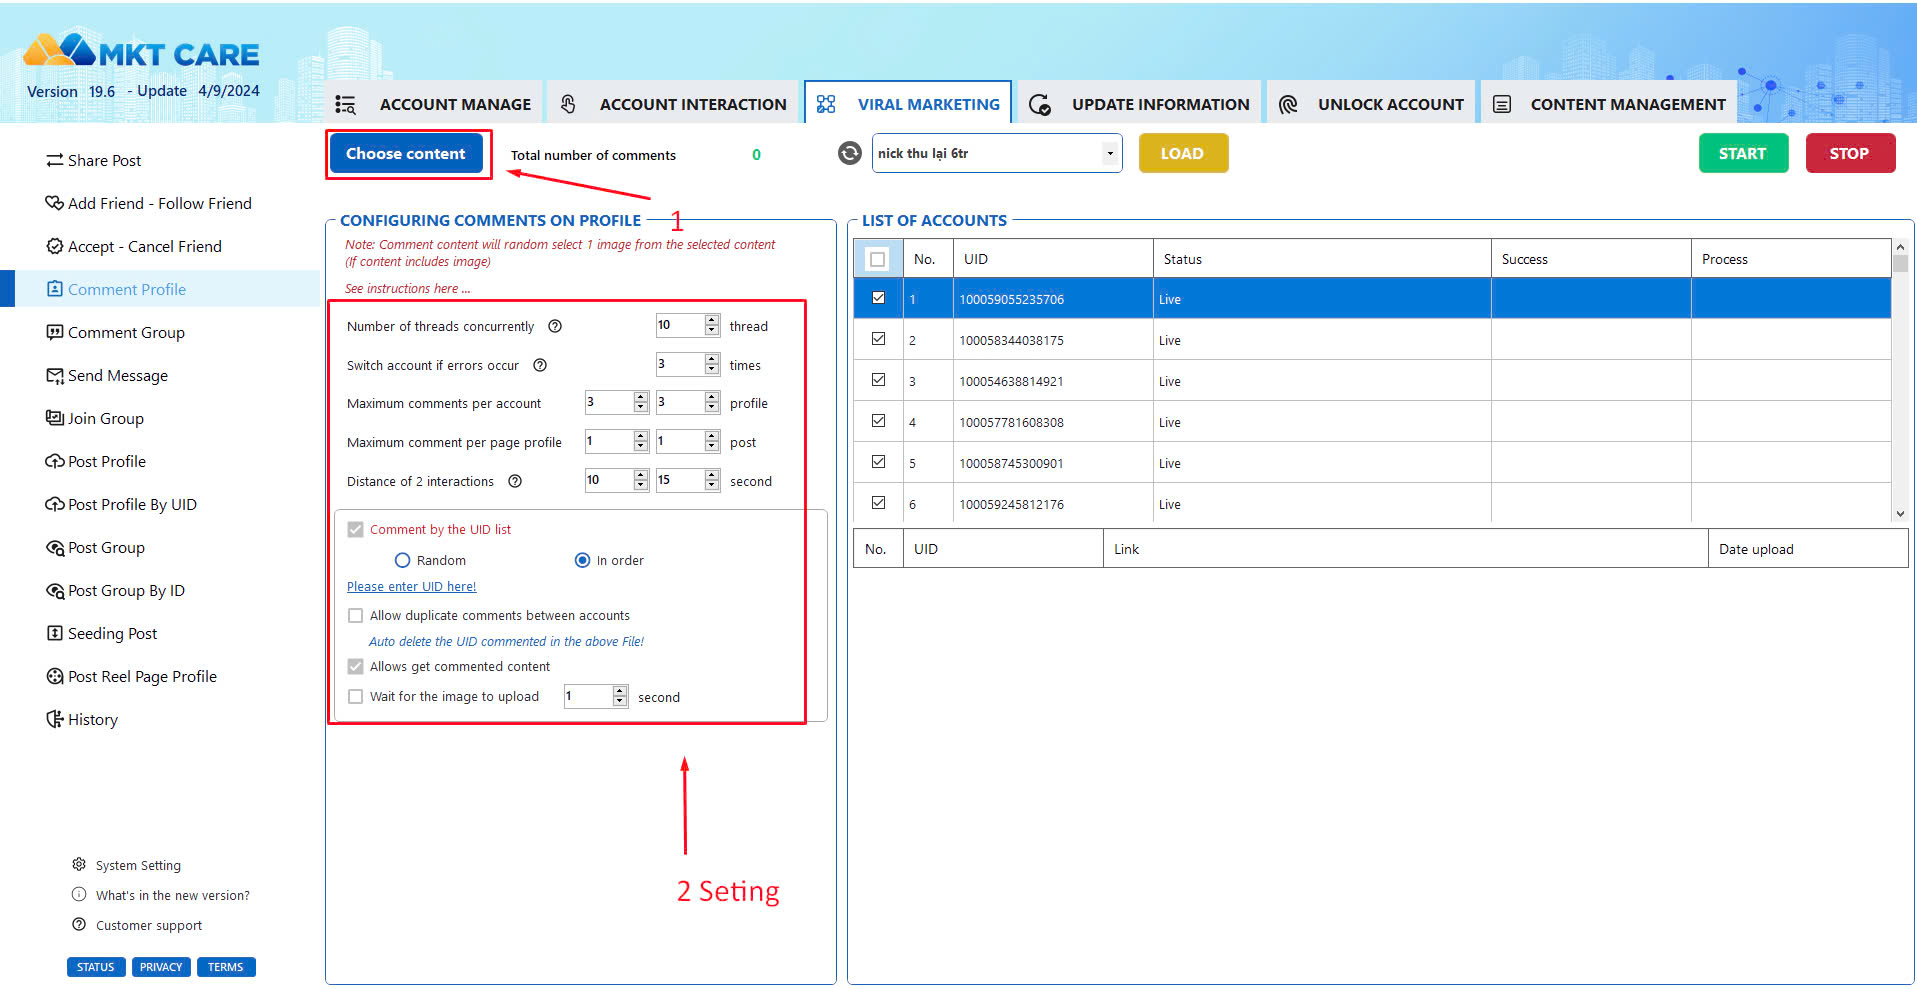Click the refresh icon beside category dropdown
The width and height of the screenshot is (1917, 989).
coord(849,153)
